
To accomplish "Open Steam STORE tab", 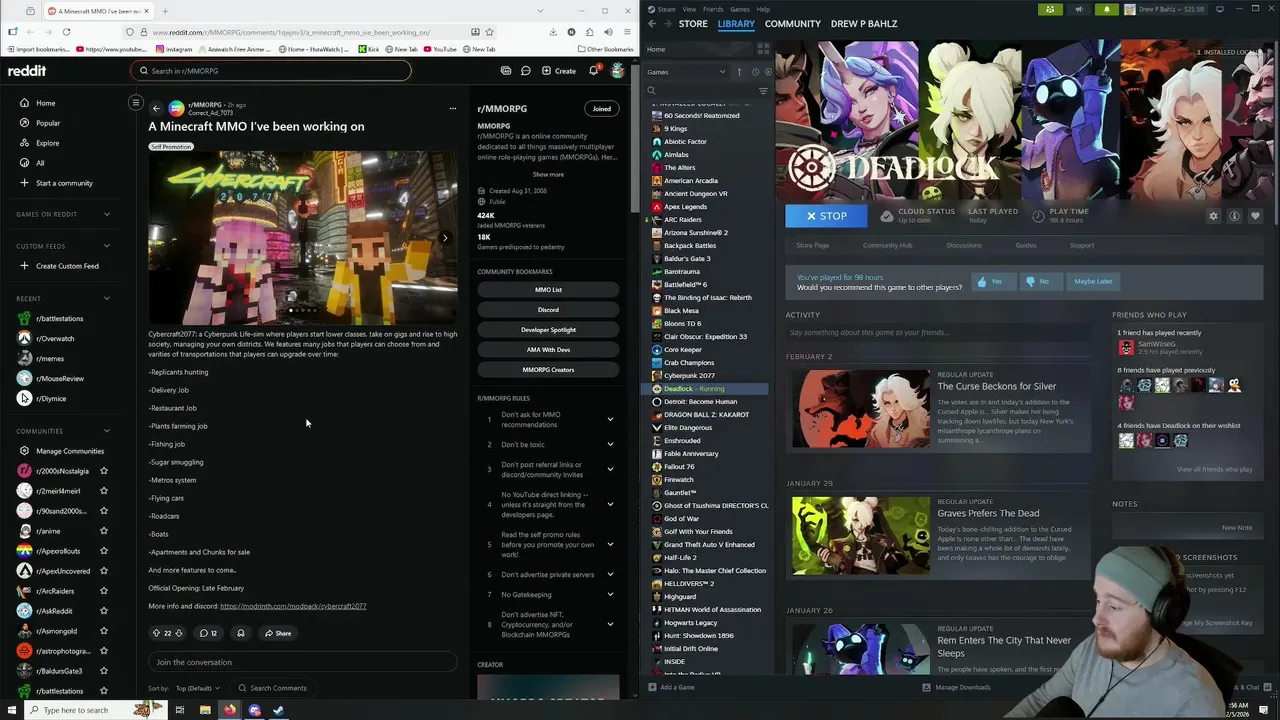I will tap(693, 23).
